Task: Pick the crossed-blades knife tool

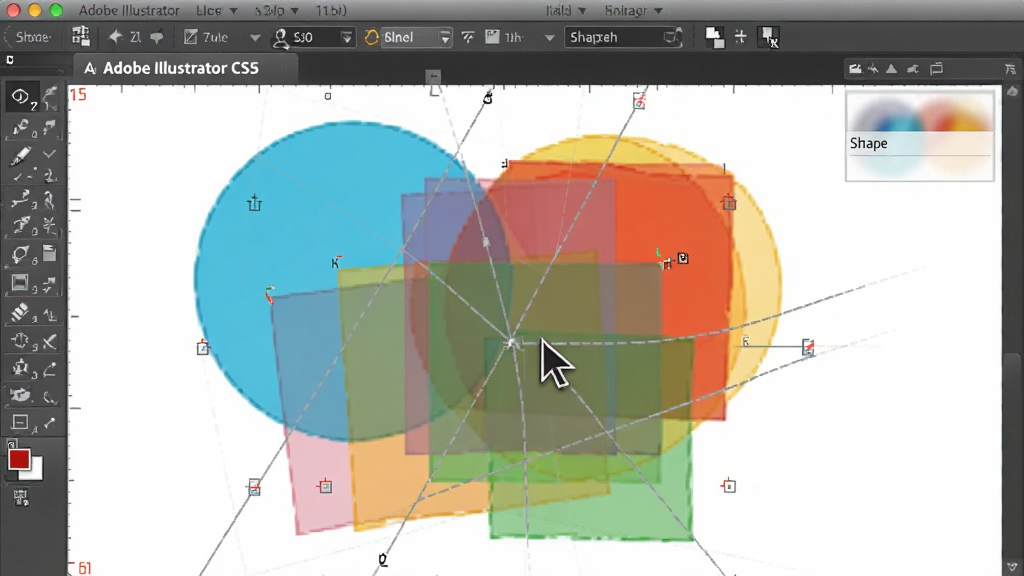Action: pos(50,341)
